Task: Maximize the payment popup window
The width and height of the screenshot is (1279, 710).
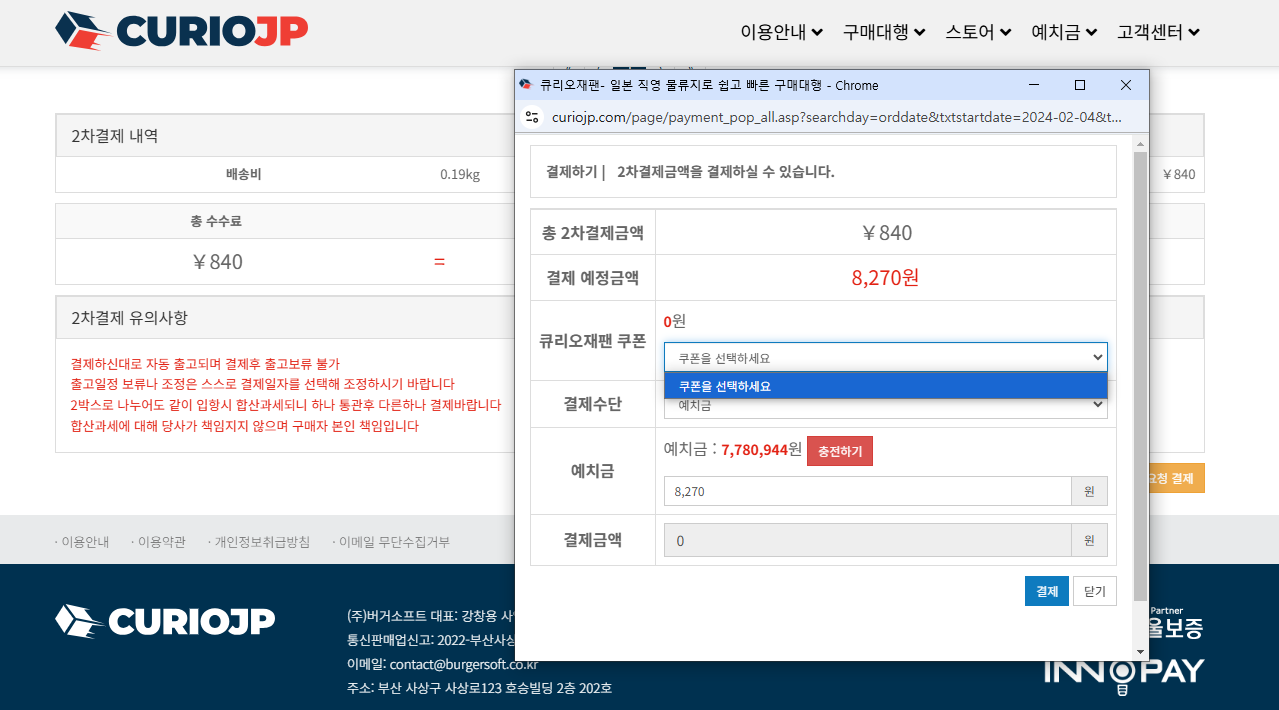Action: click(1080, 85)
